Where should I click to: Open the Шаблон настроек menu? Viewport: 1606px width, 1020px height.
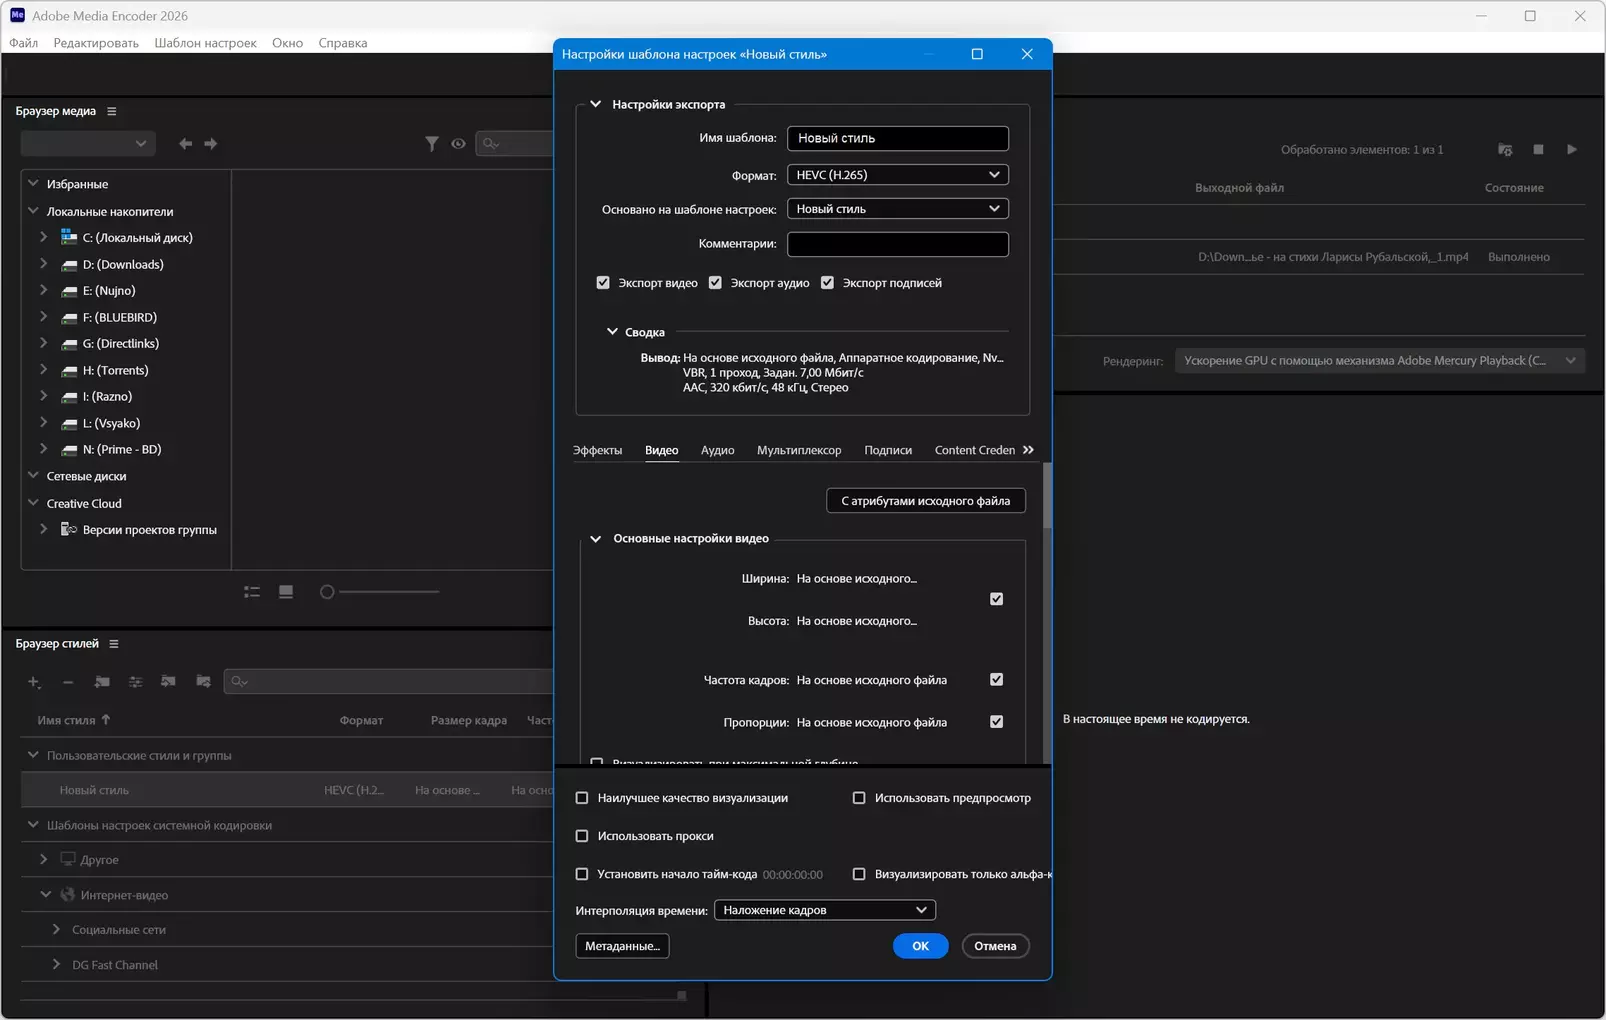[205, 43]
